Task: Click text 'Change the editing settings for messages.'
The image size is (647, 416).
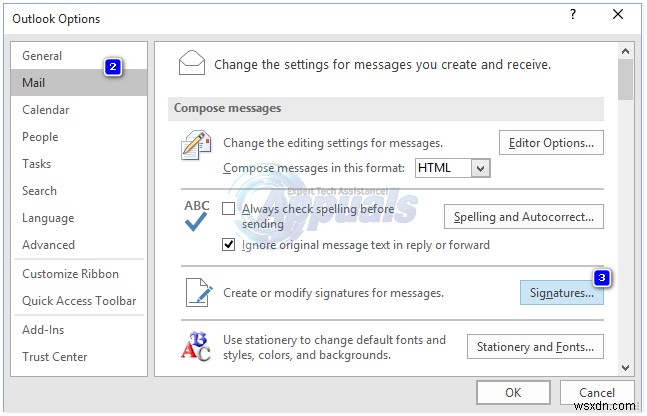Action: point(333,143)
